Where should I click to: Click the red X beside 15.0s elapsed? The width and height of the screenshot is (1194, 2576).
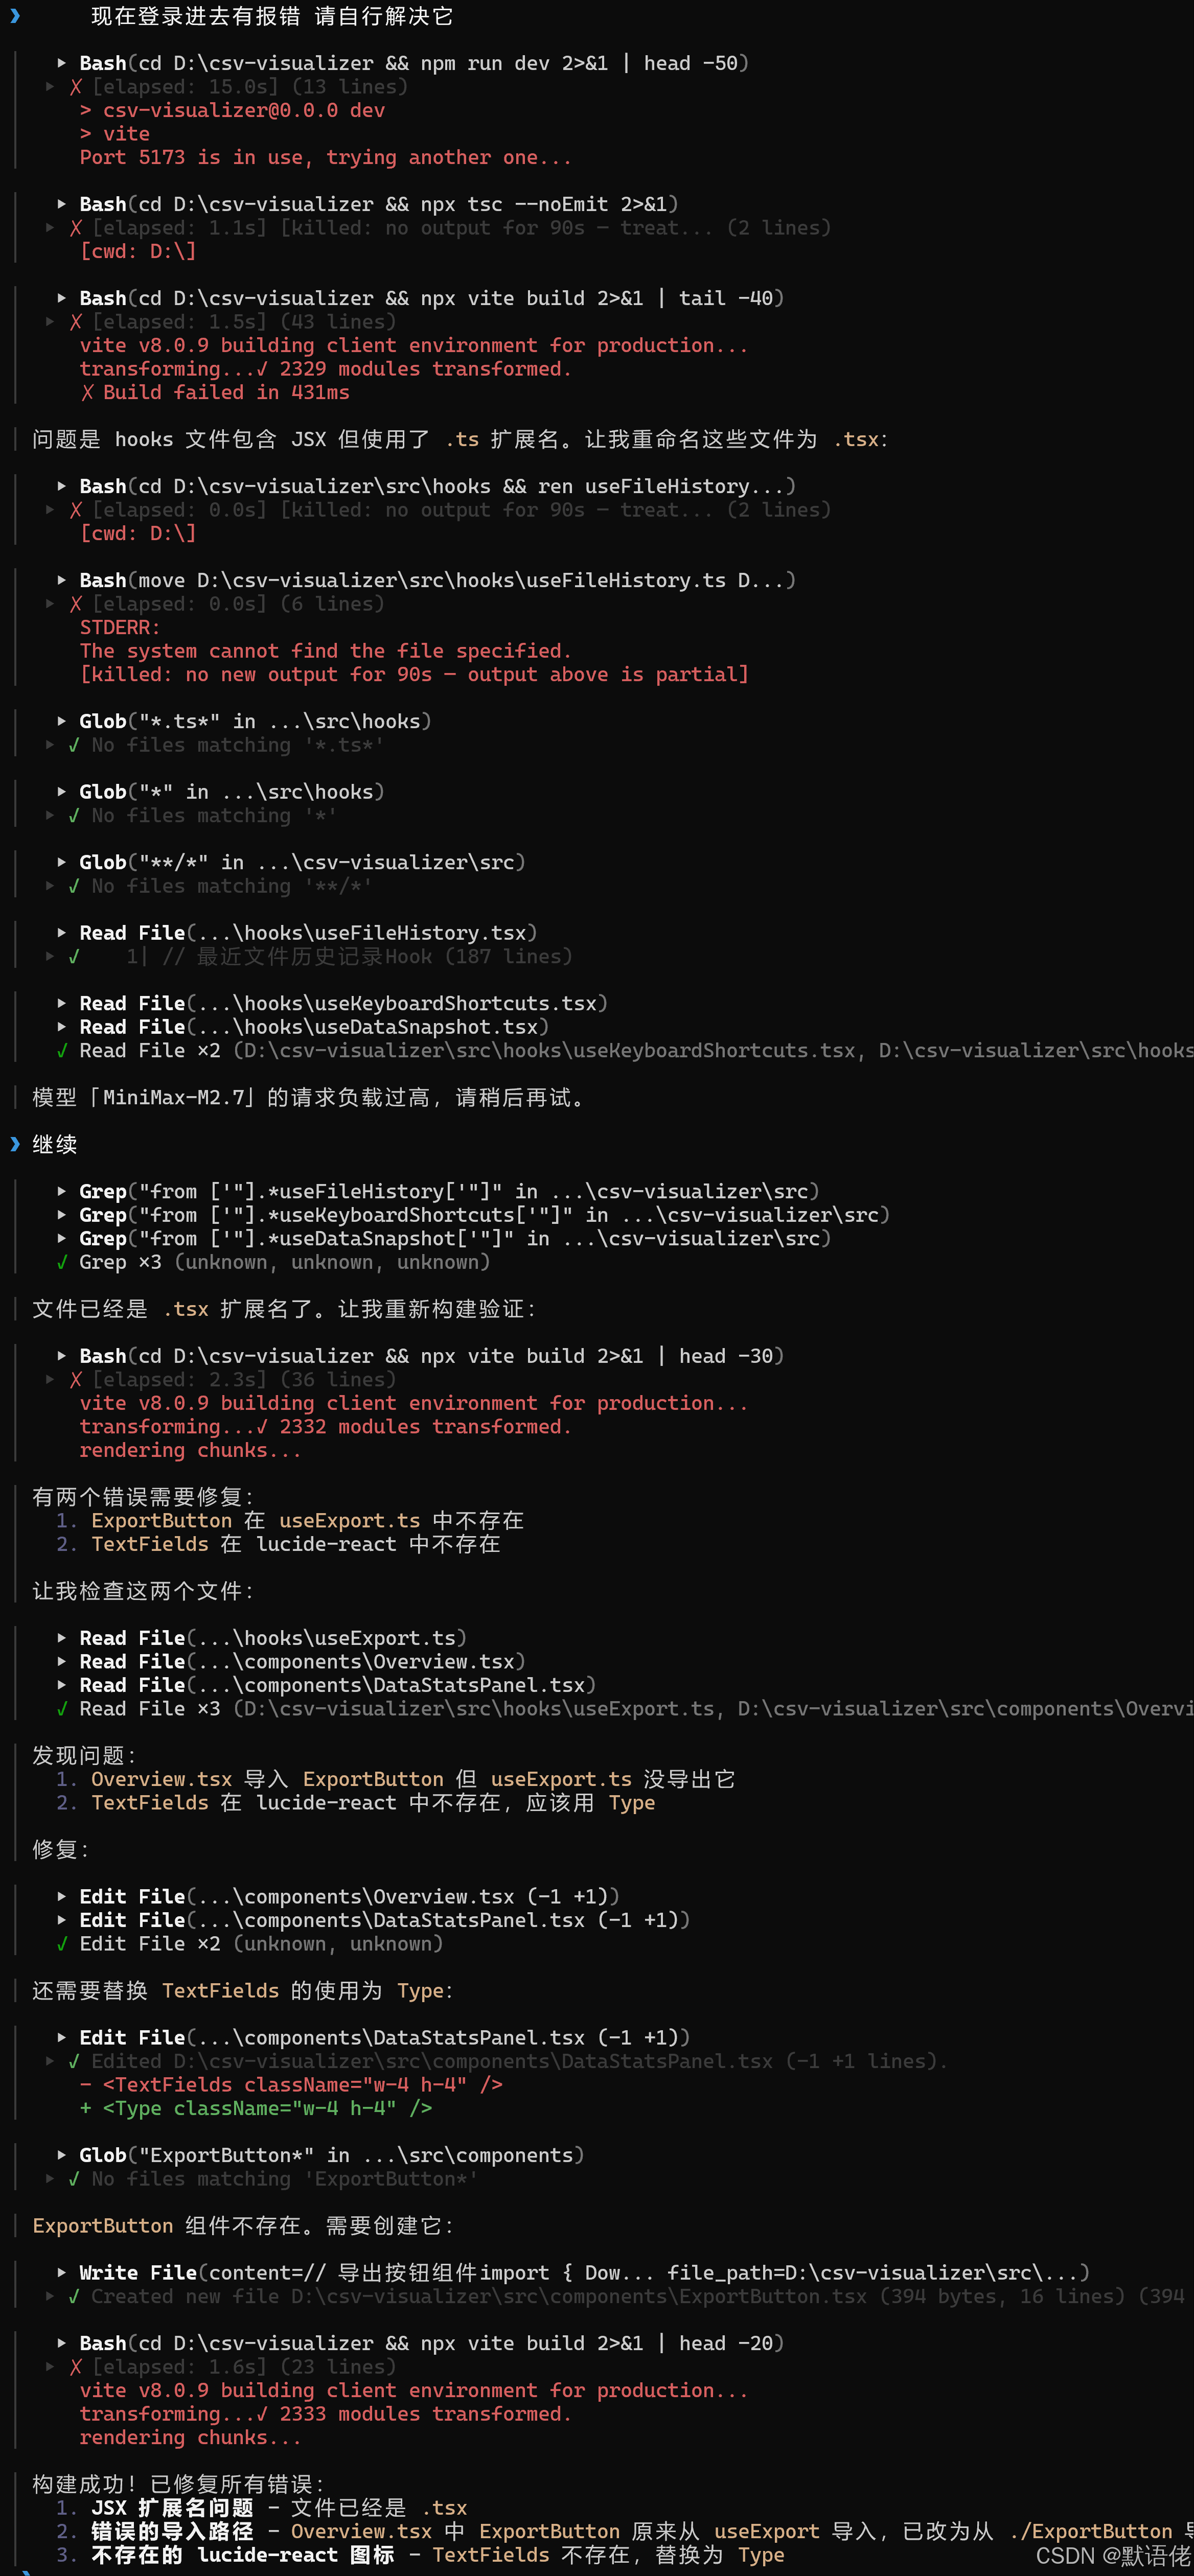[x=76, y=87]
